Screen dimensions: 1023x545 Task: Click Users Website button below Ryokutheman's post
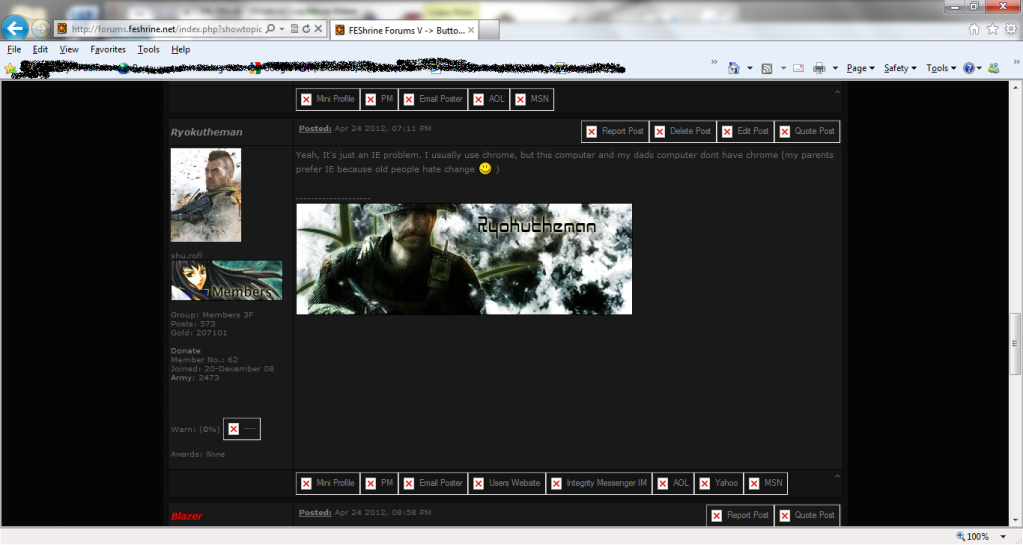tap(507, 484)
